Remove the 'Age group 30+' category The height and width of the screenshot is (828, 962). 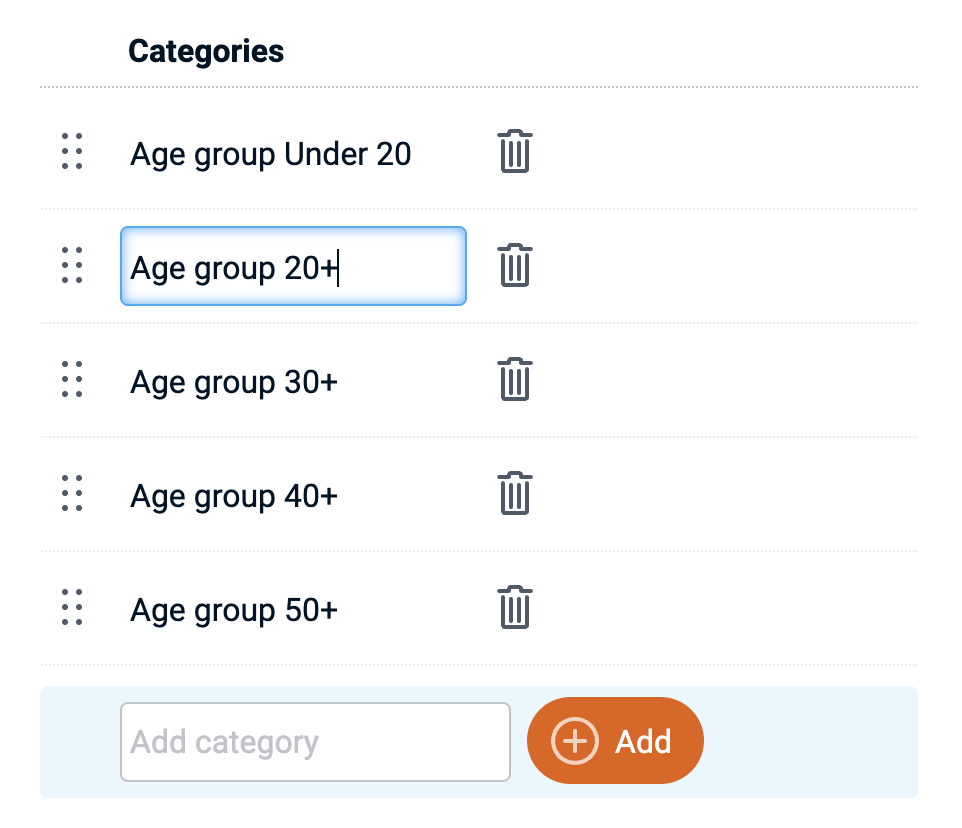pos(514,380)
